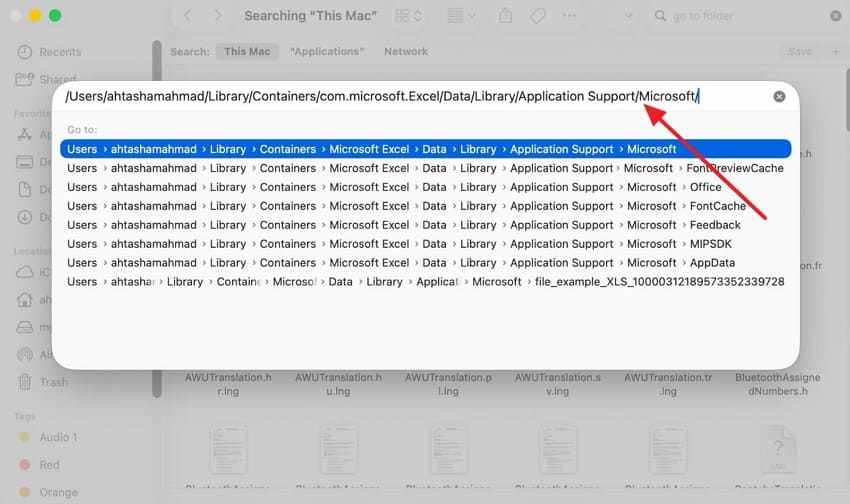Screen dimensions: 850x504
Task: Set search scope to Network
Action: [405, 51]
